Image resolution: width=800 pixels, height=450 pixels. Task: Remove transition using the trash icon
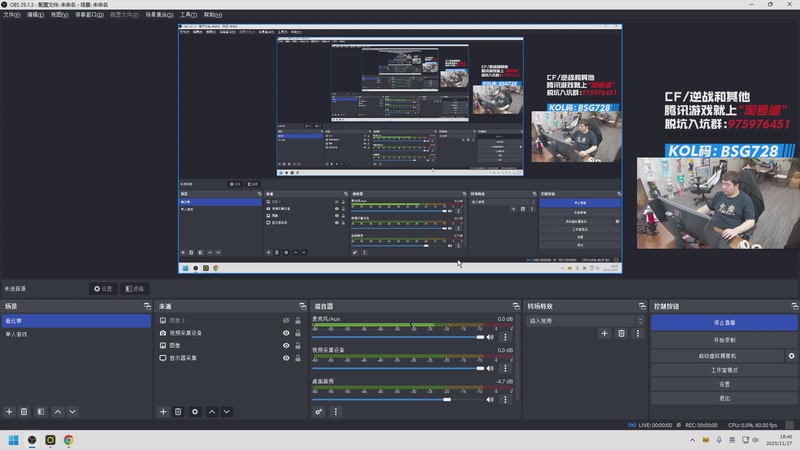pos(621,333)
